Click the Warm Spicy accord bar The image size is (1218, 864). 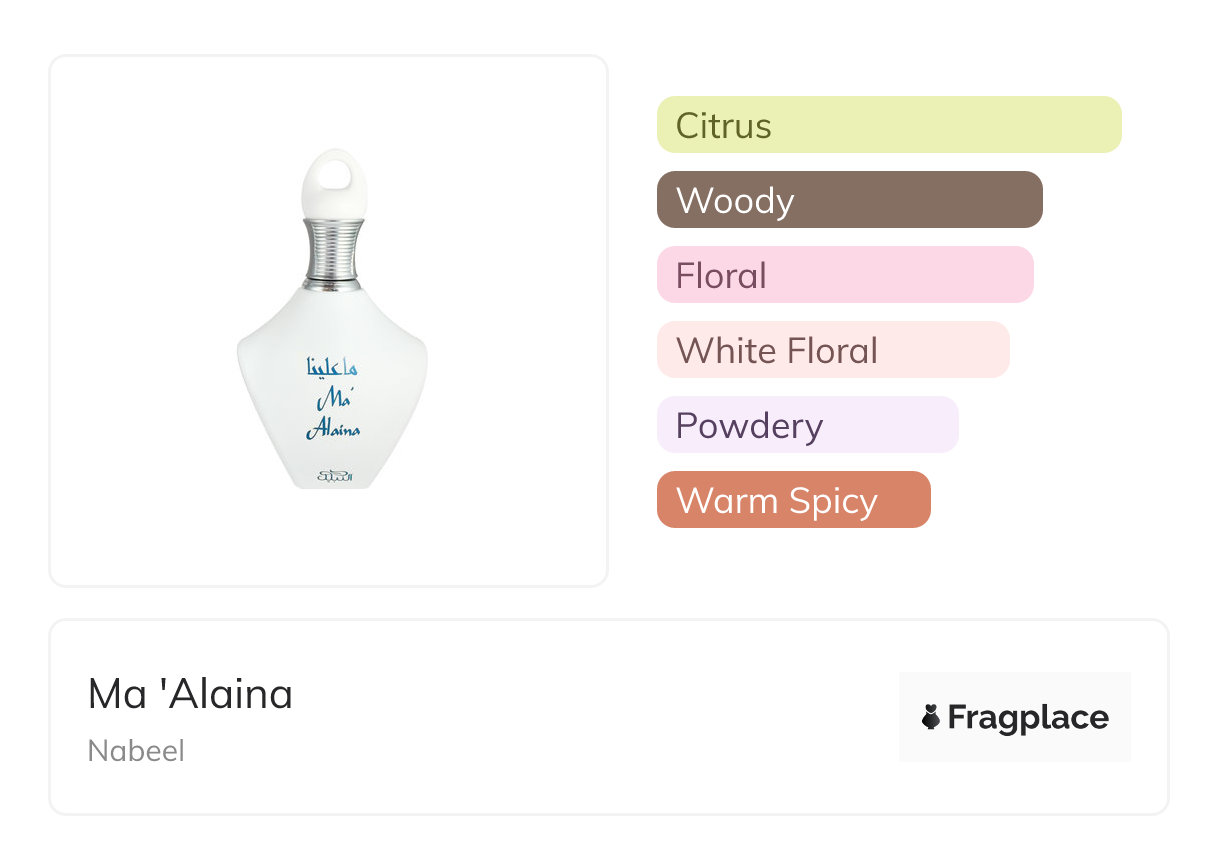793,500
